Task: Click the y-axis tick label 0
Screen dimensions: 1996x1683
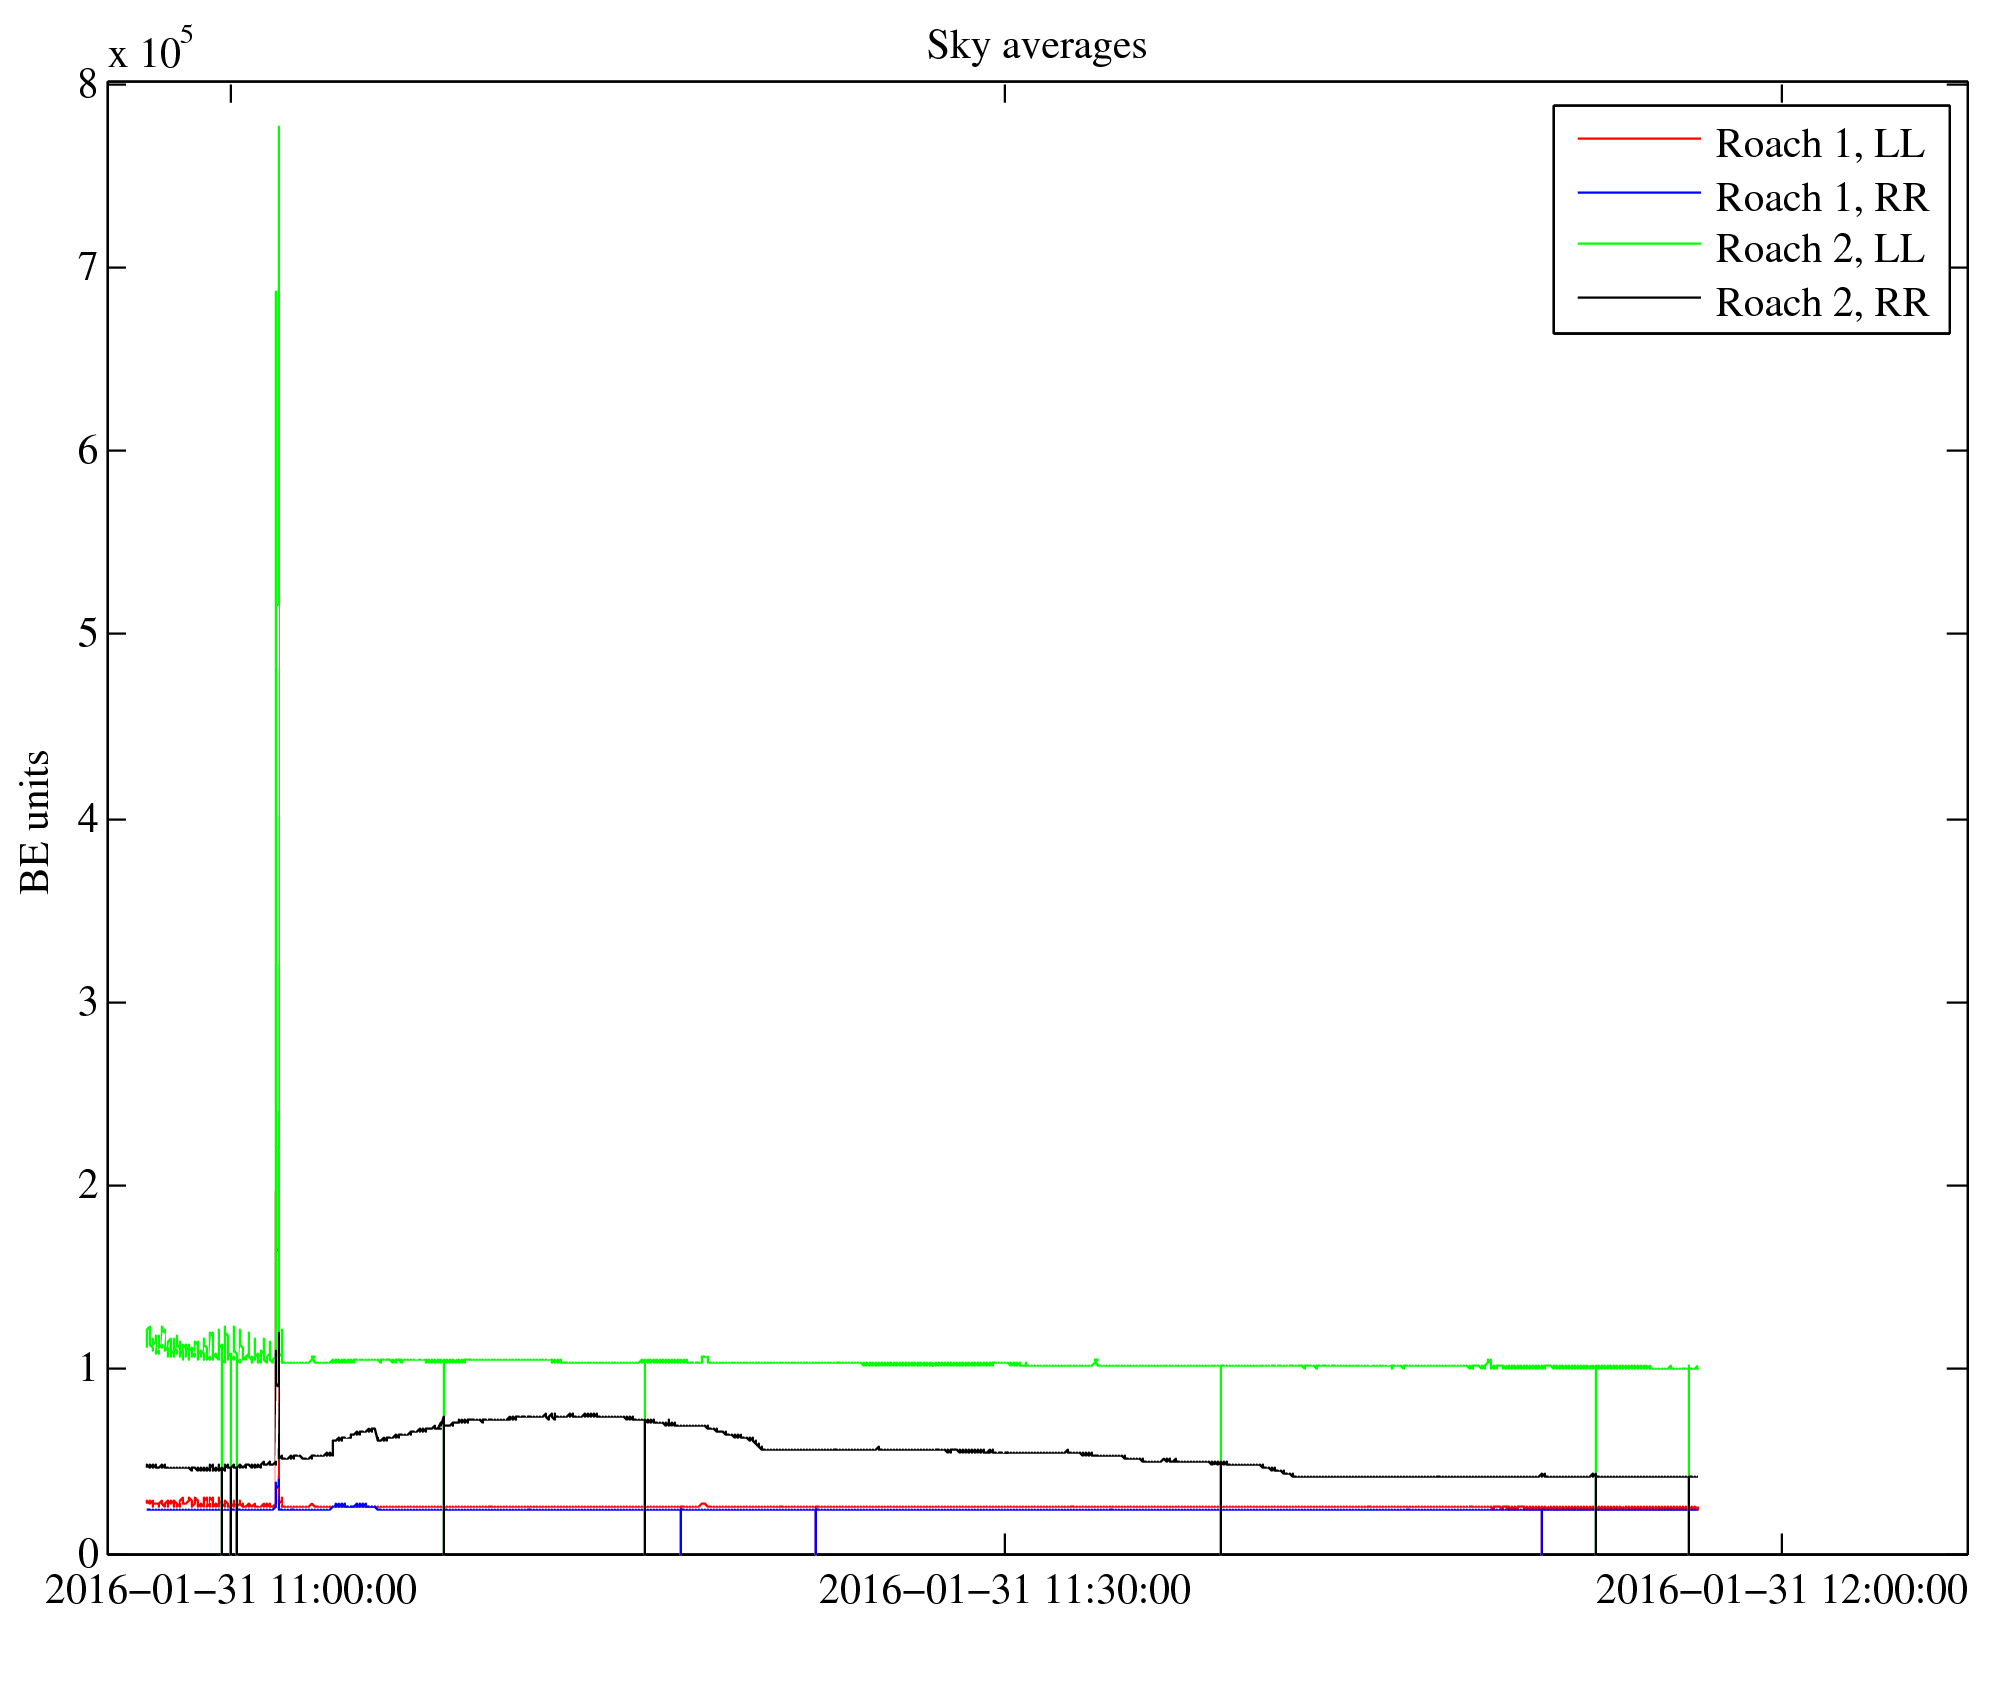Action: click(x=89, y=1553)
